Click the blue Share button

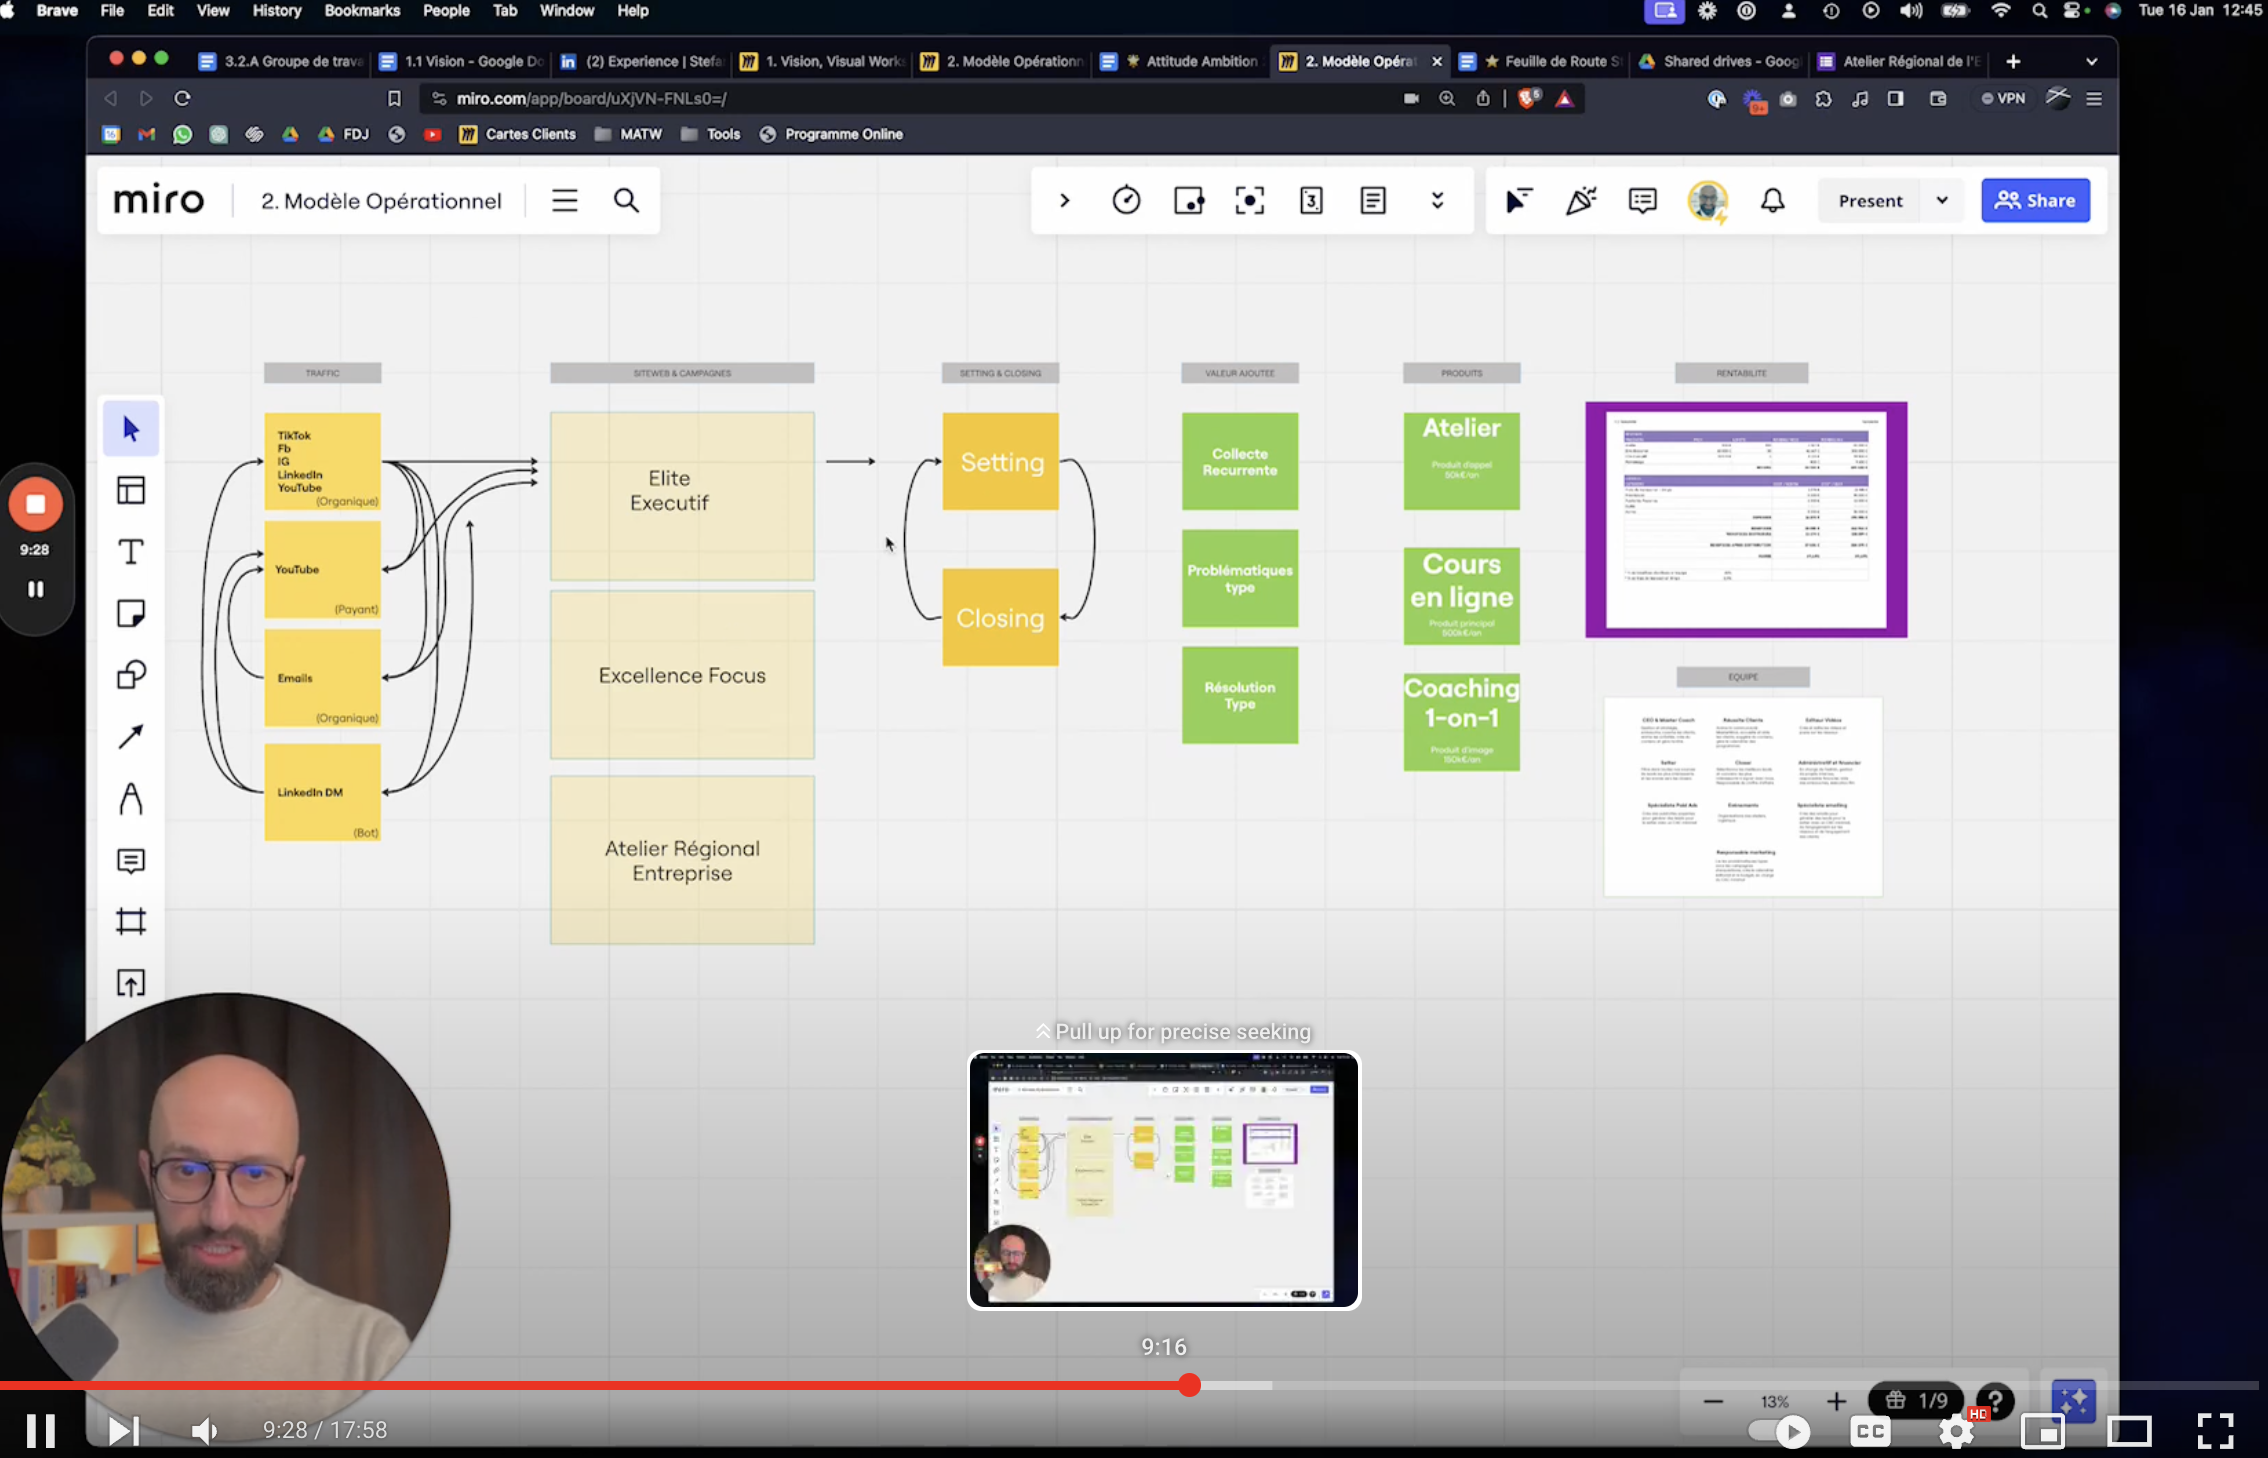tap(2035, 201)
